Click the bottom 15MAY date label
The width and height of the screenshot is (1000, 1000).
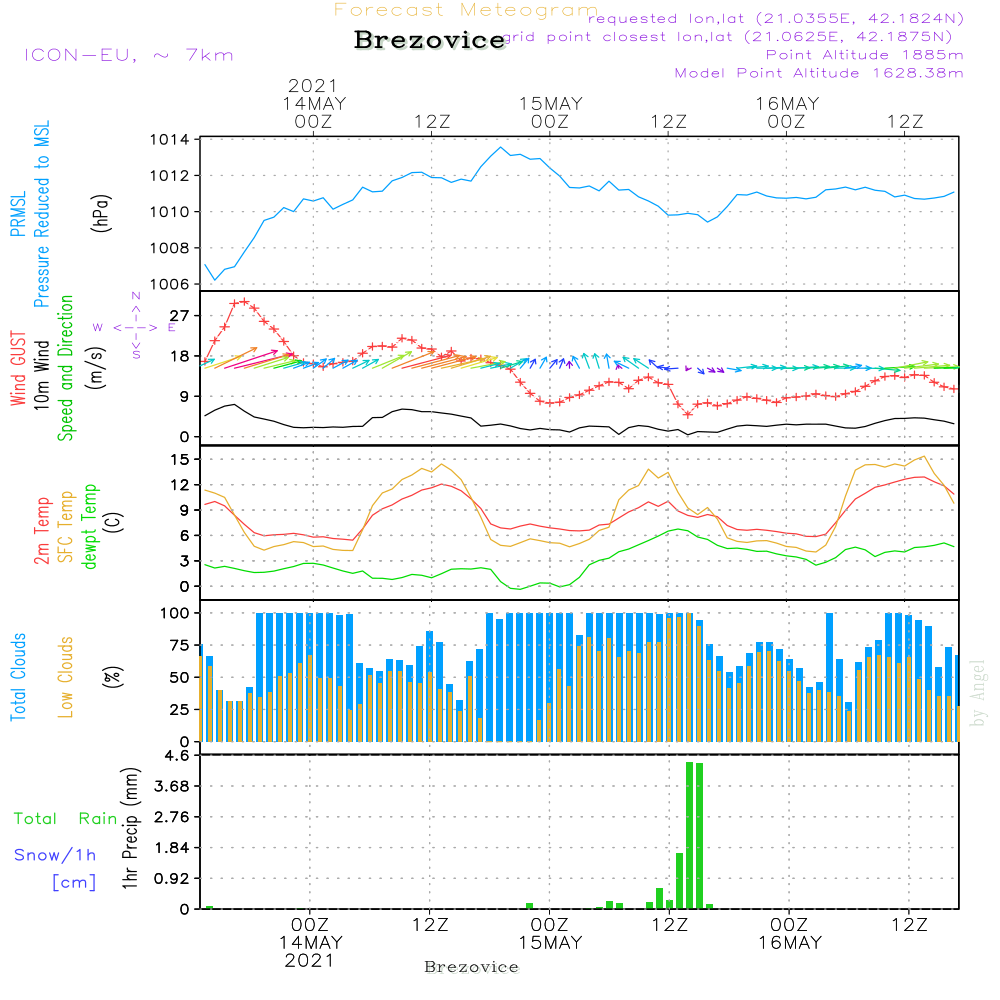[550, 943]
